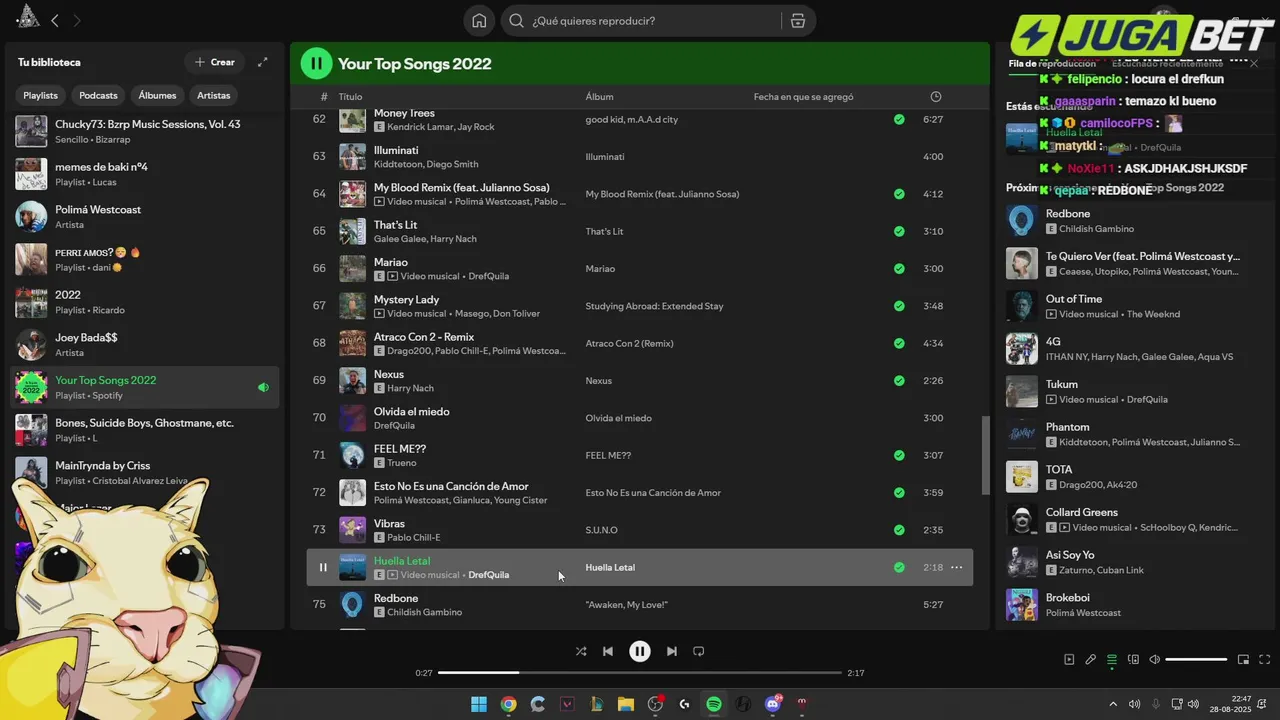This screenshot has height=720, width=1280.
Task: Show hidden system tray icons chevron
Action: click(1113, 704)
